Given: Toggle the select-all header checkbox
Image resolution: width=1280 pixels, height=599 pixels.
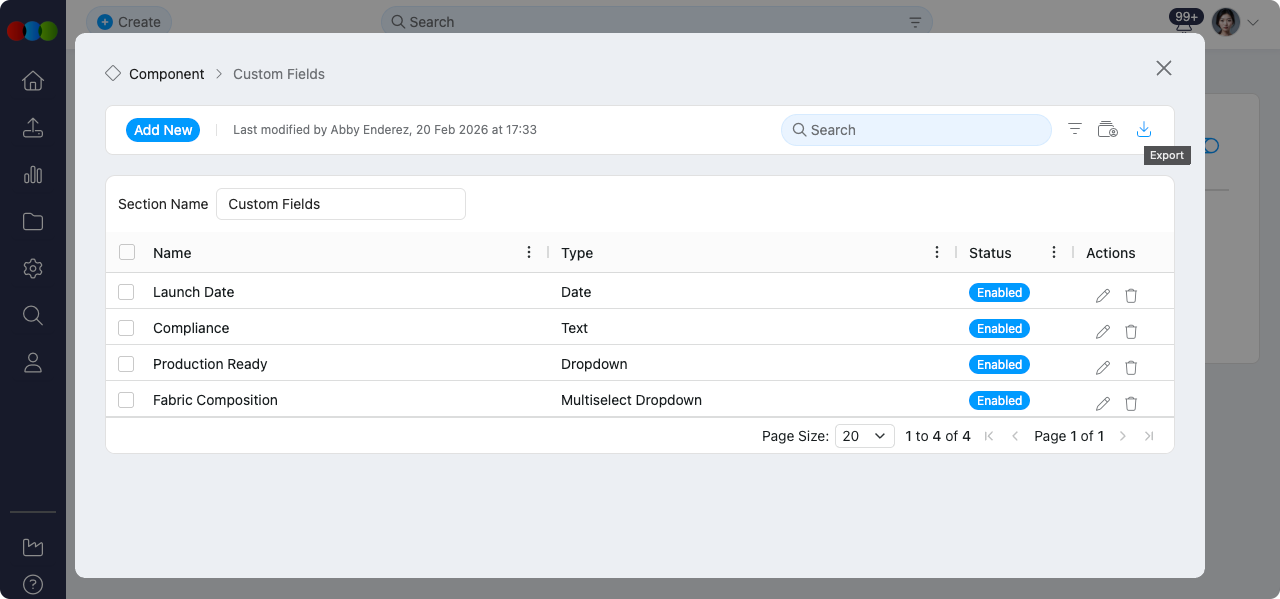Looking at the screenshot, I should point(127,252).
